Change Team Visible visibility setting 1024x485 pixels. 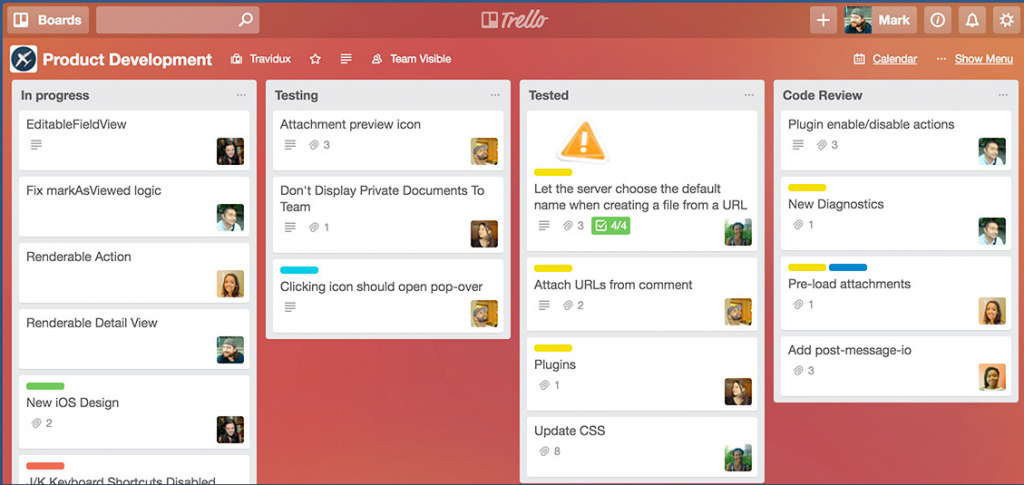[x=411, y=59]
